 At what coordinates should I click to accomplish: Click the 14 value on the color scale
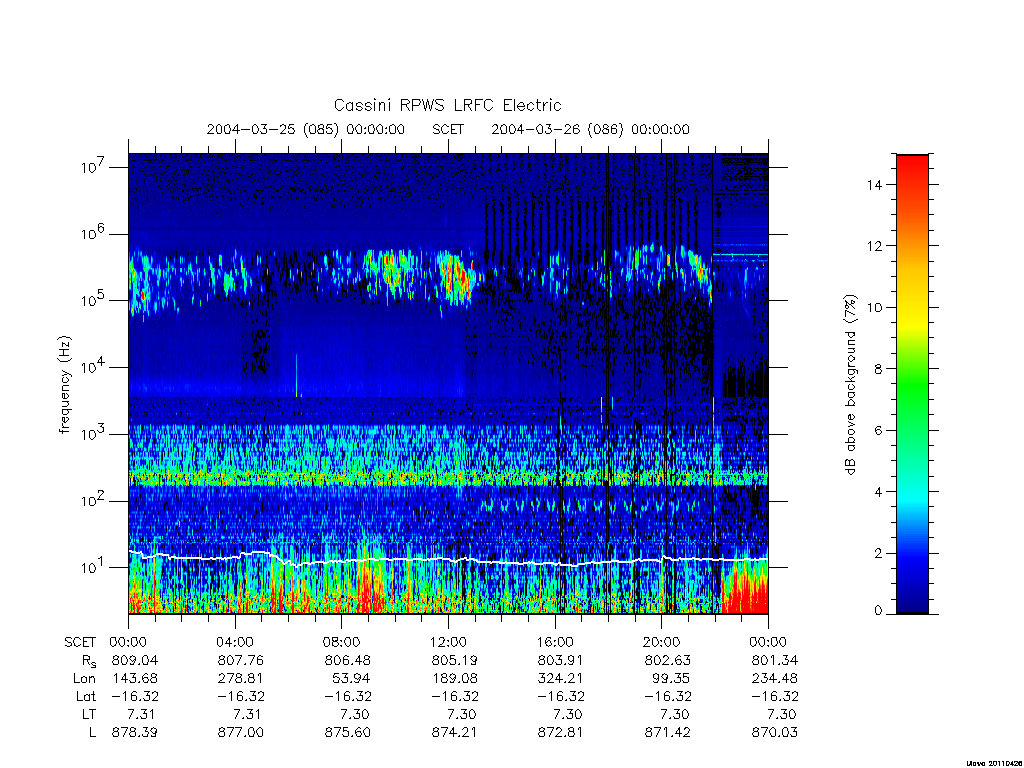pyautogui.click(x=874, y=185)
